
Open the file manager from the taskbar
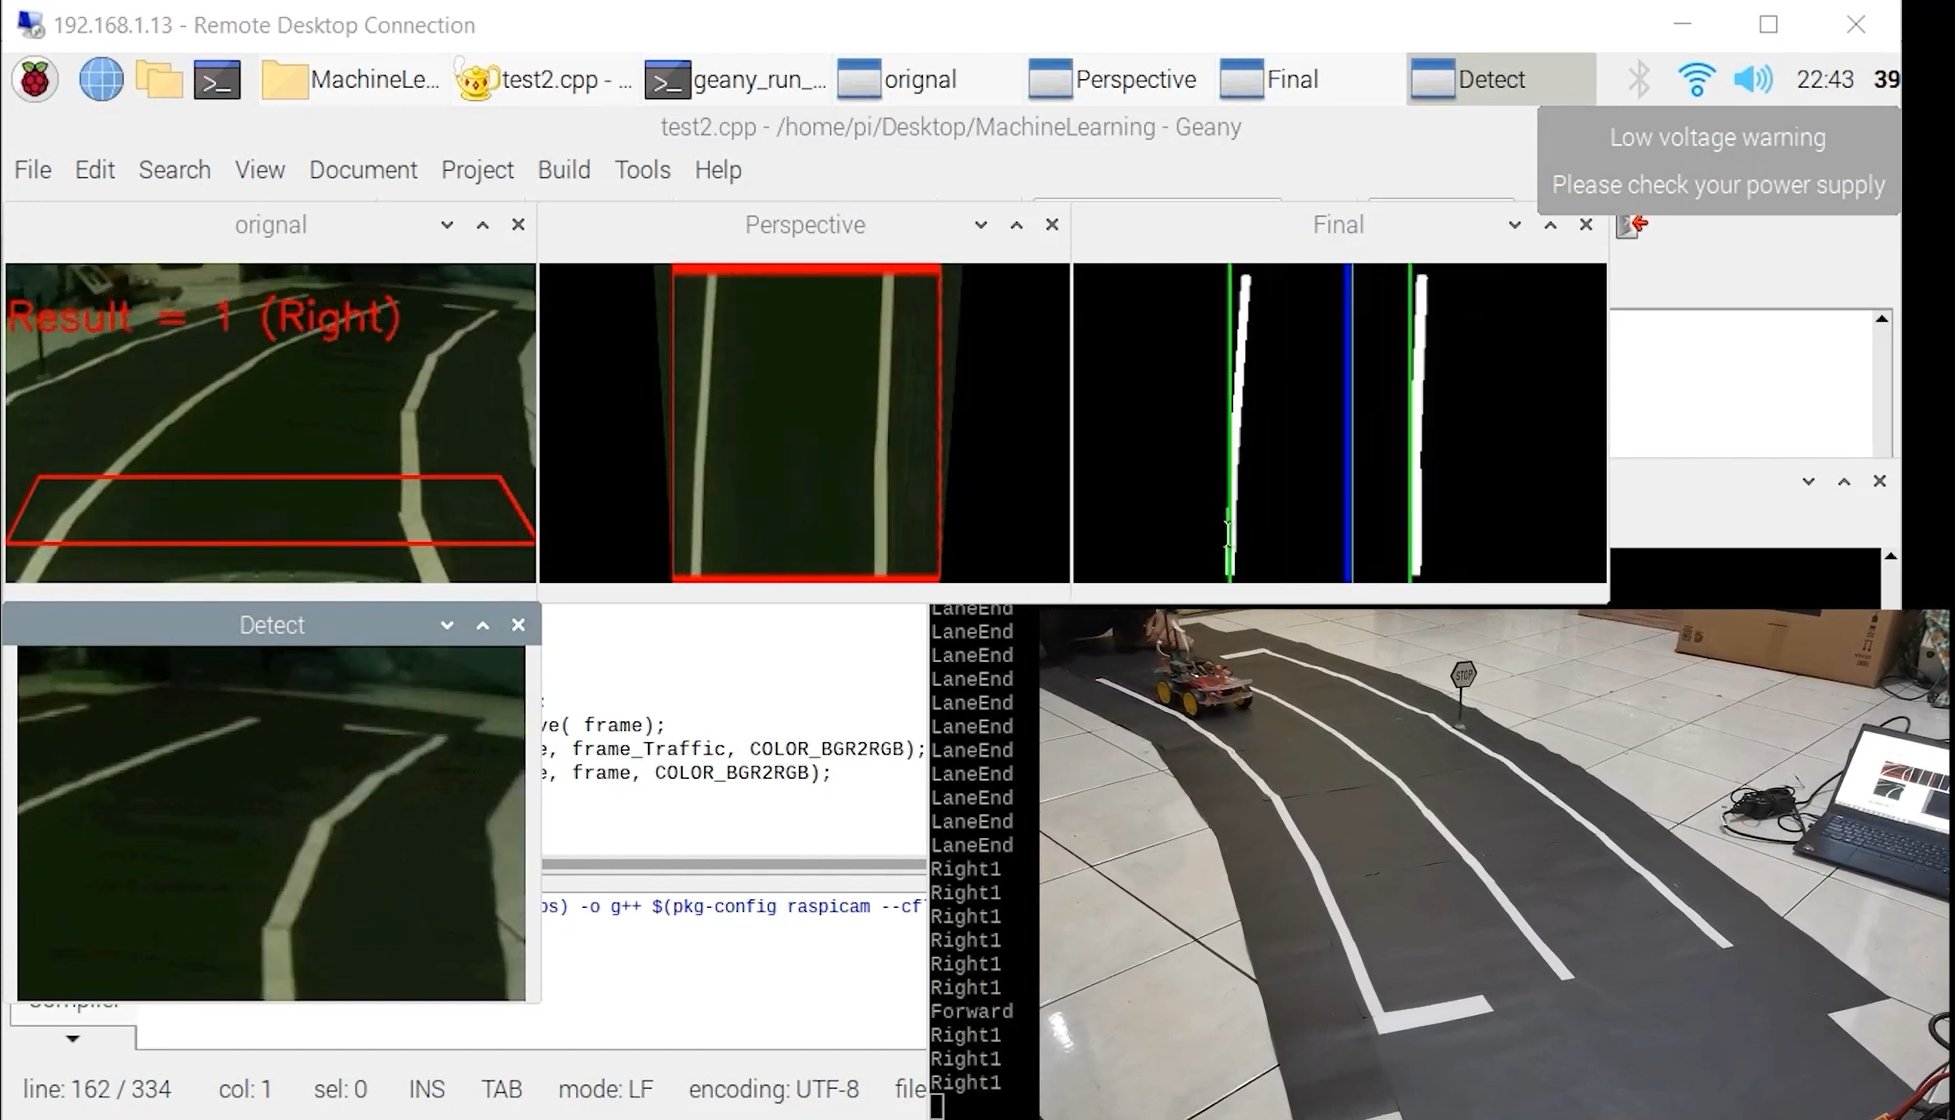pos(159,79)
